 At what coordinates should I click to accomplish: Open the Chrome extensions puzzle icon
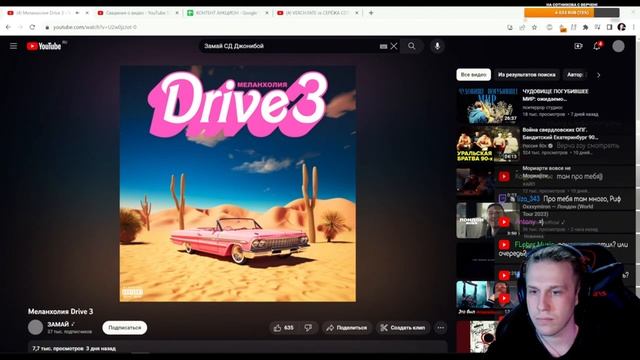pyautogui.click(x=585, y=27)
